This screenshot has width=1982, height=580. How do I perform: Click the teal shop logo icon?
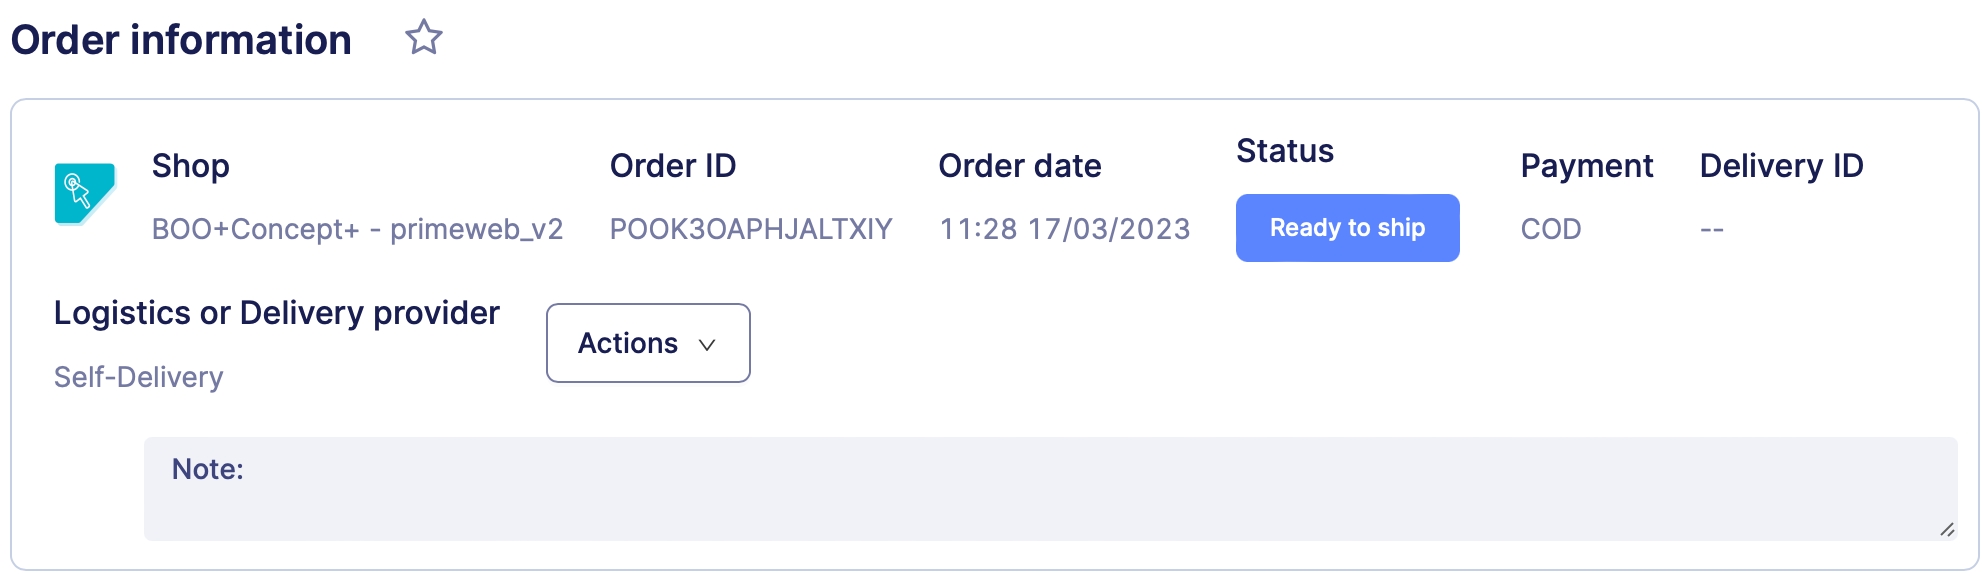(84, 193)
